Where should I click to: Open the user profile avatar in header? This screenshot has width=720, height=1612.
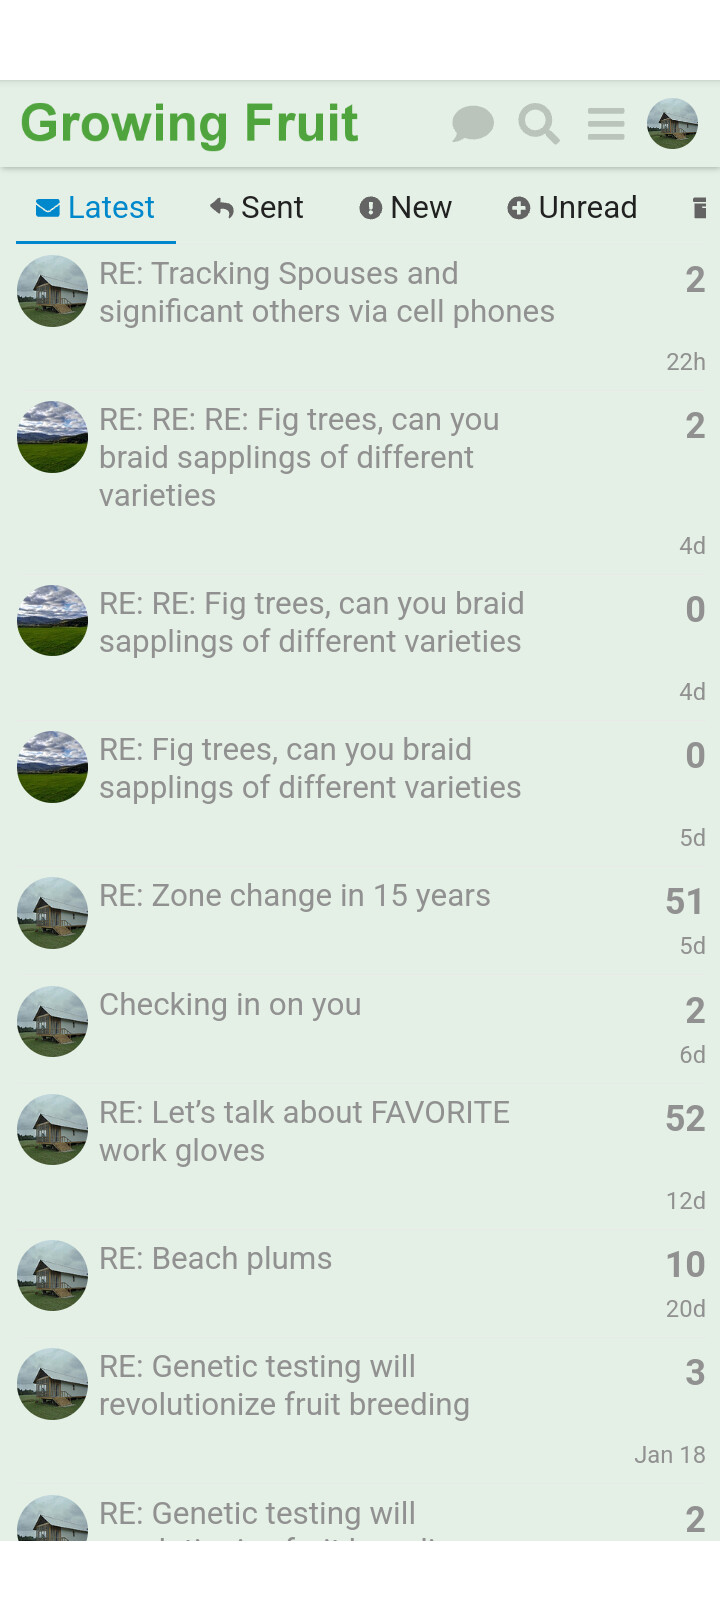(x=672, y=124)
